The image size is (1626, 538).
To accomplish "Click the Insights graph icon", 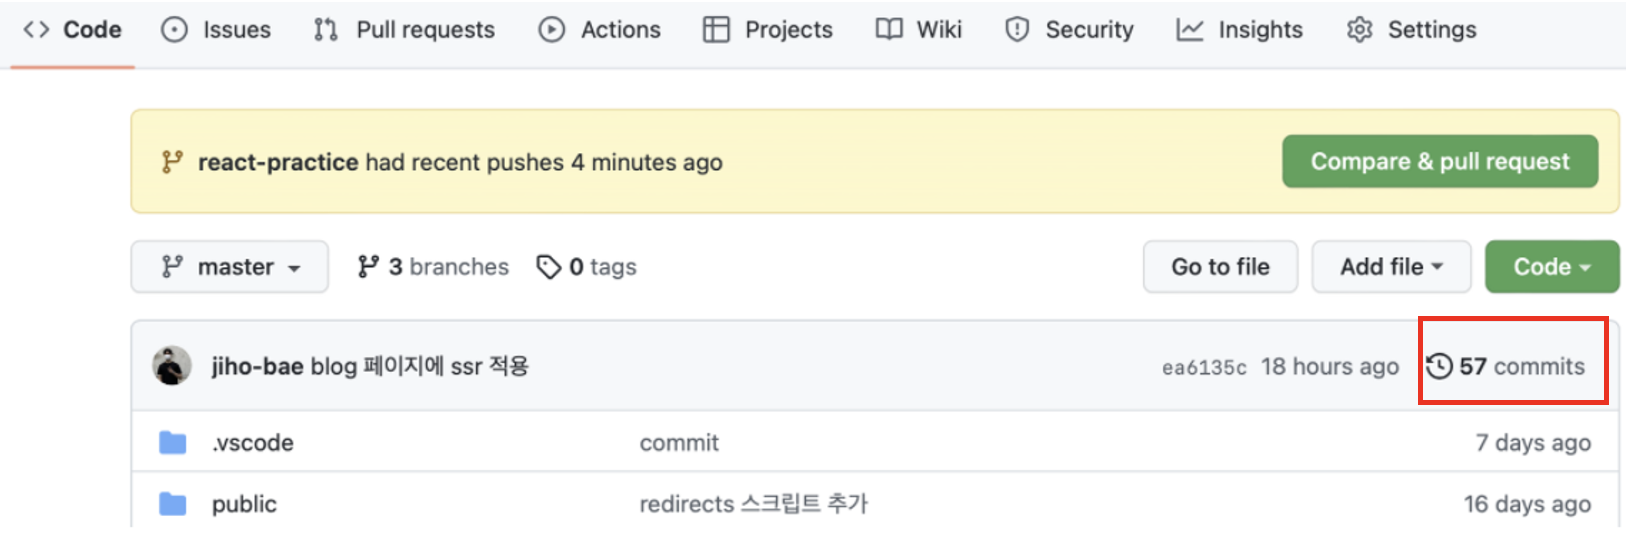I will (x=1190, y=30).
